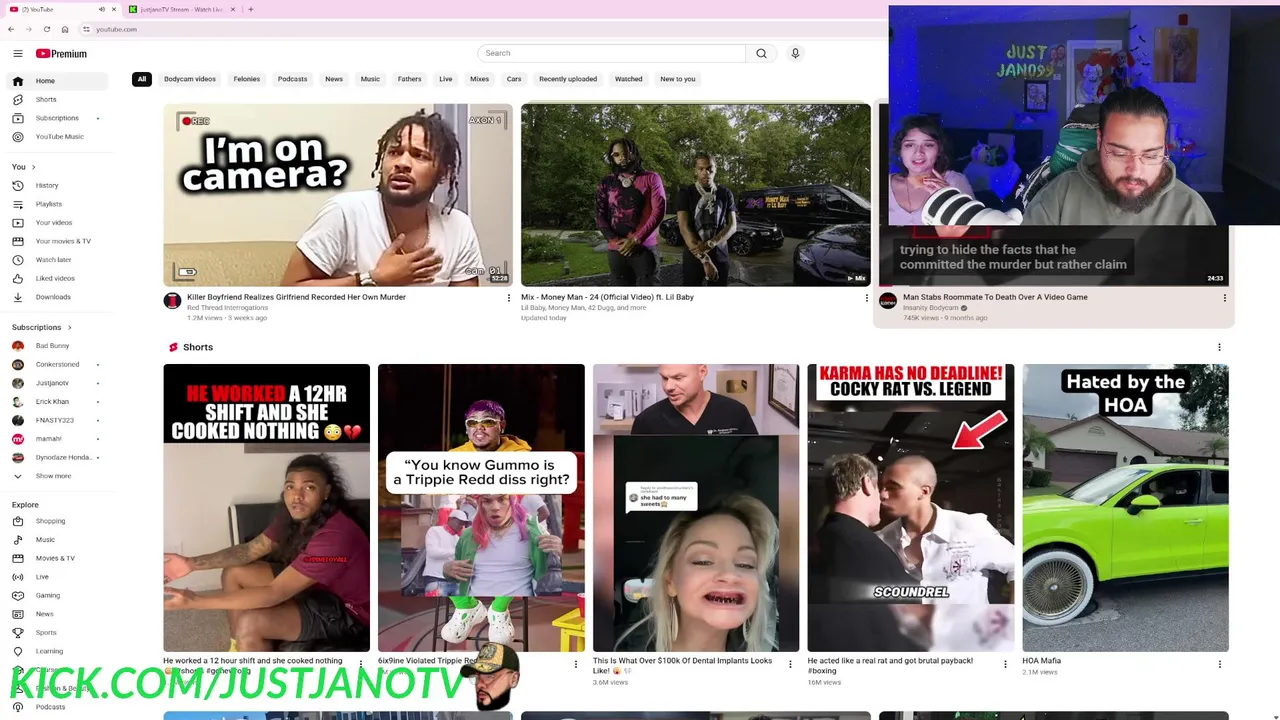Close the justjanoTV Stream browser tab
Screen dimensions: 1280x720
(x=233, y=9)
